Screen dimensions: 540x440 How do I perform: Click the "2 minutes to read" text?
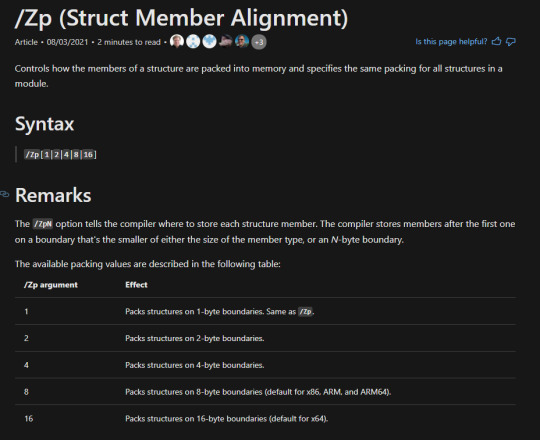tap(129, 42)
